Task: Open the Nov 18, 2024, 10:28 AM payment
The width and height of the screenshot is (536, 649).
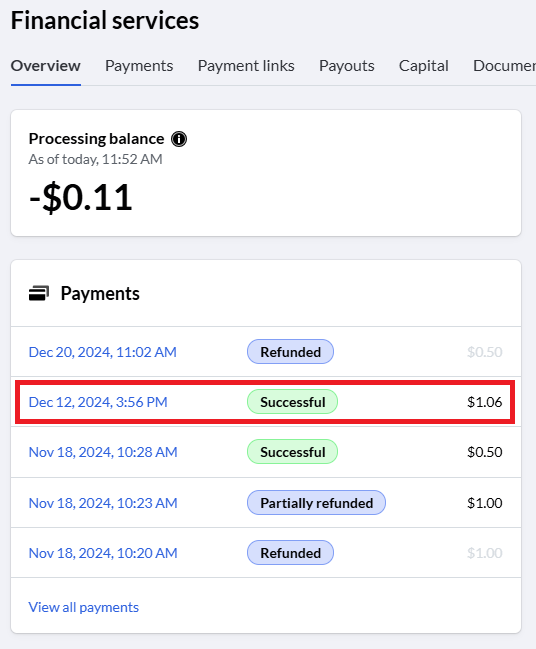Action: 103,452
